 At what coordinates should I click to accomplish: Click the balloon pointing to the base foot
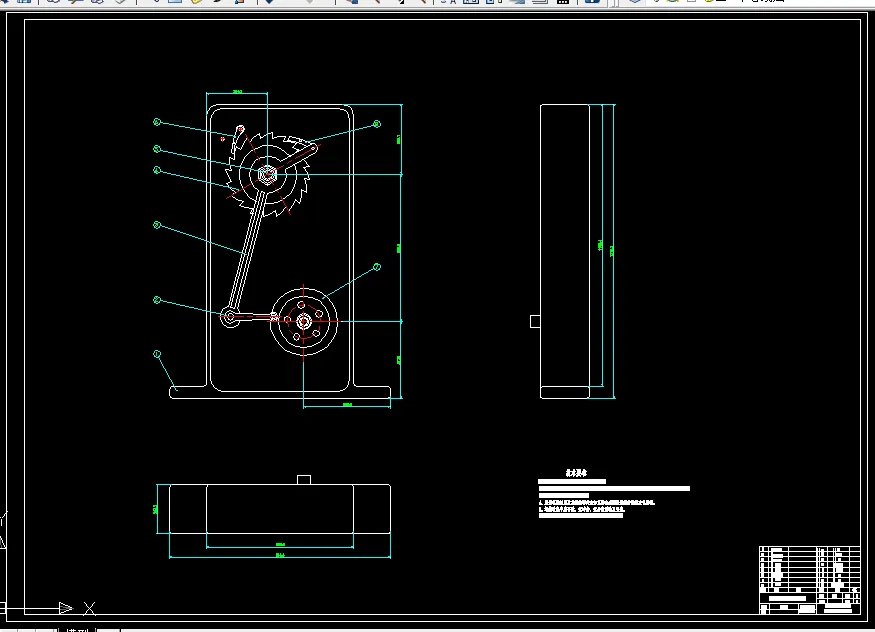tap(157, 354)
